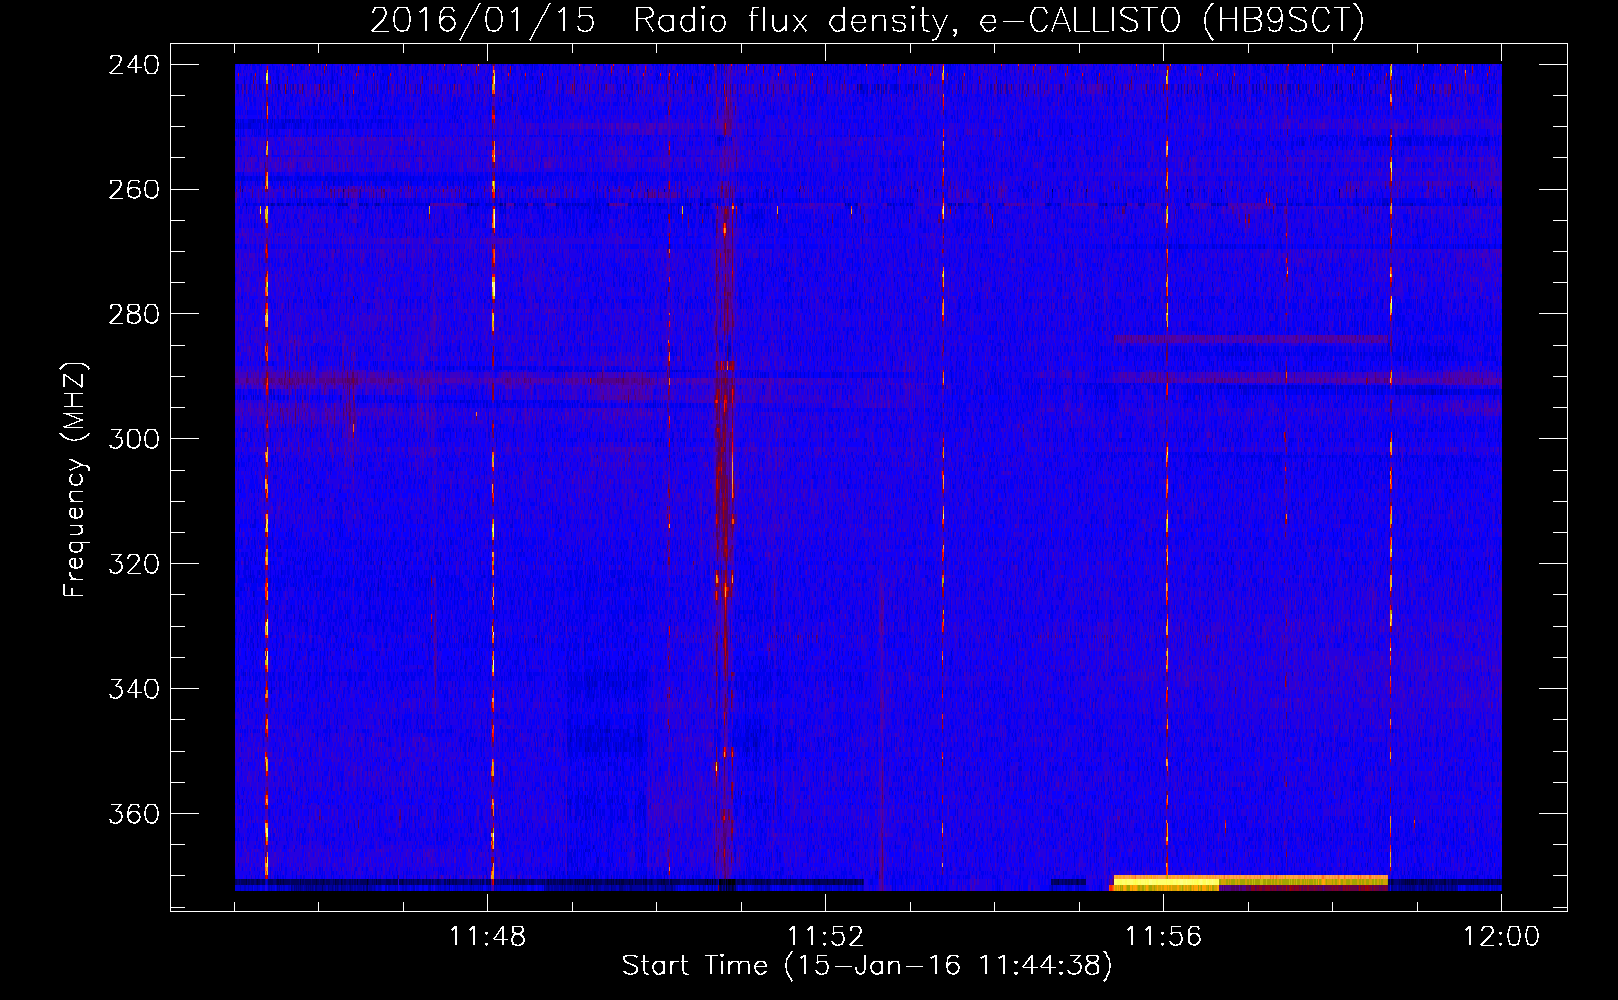The image size is (1618, 1000).
Task: Click the short horizontal red line near 284 MHz
Action: 1250,340
